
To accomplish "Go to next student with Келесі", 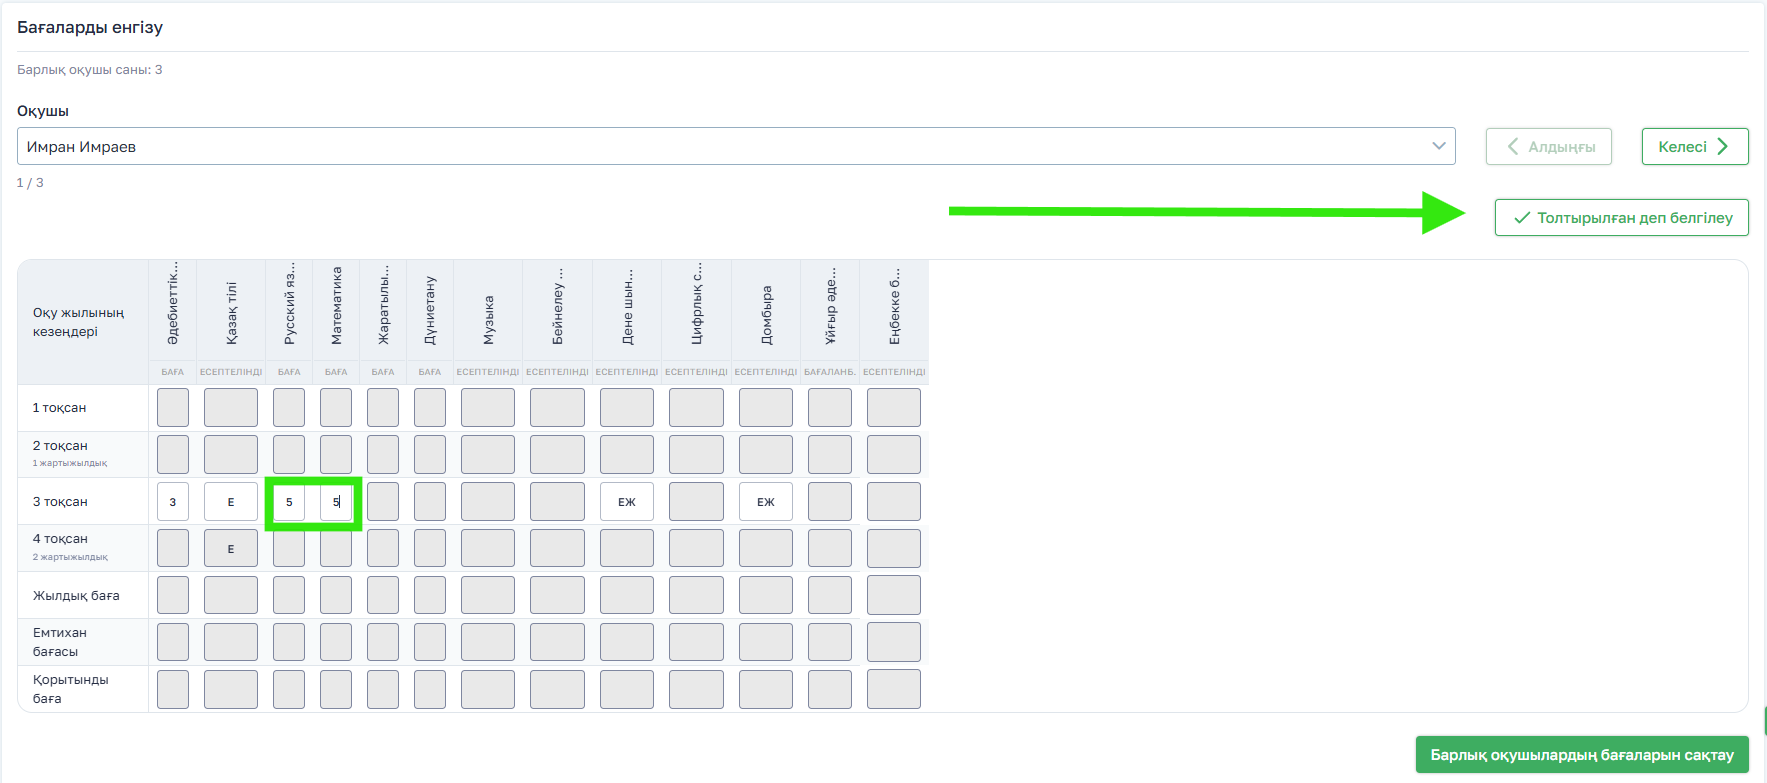I will [x=1694, y=147].
